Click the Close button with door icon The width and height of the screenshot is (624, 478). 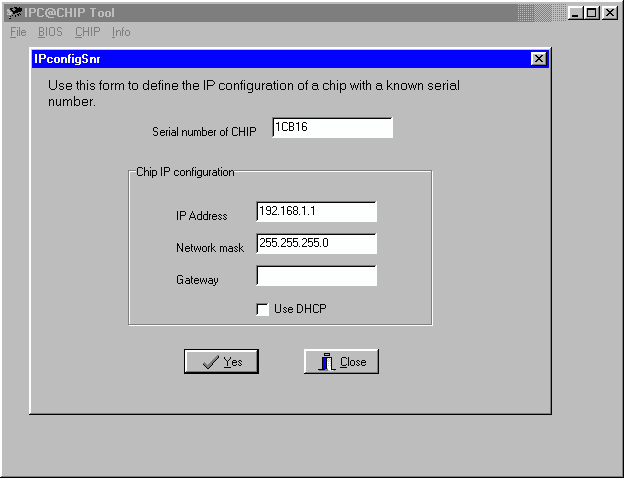(341, 361)
